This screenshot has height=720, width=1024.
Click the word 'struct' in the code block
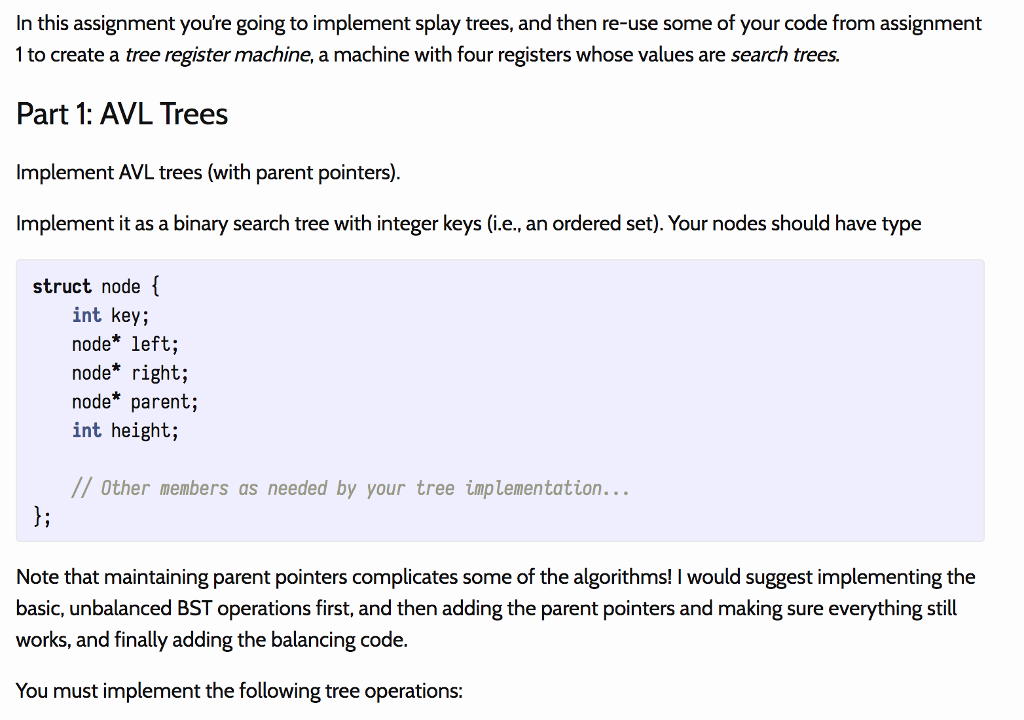click(62, 286)
